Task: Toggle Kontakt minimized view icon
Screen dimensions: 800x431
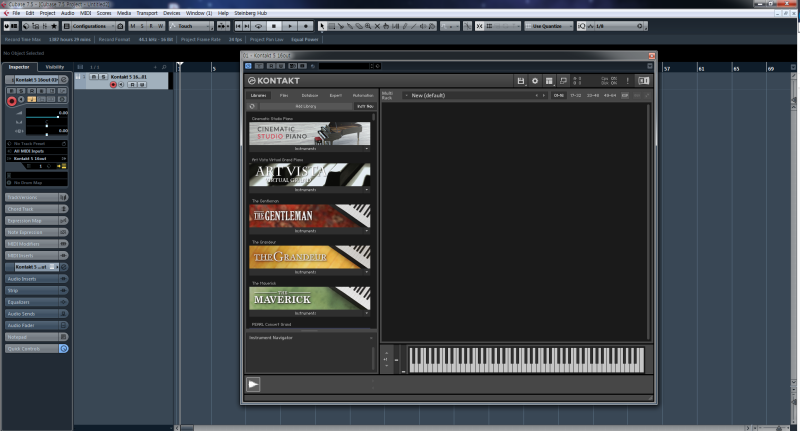Action: [x=563, y=81]
